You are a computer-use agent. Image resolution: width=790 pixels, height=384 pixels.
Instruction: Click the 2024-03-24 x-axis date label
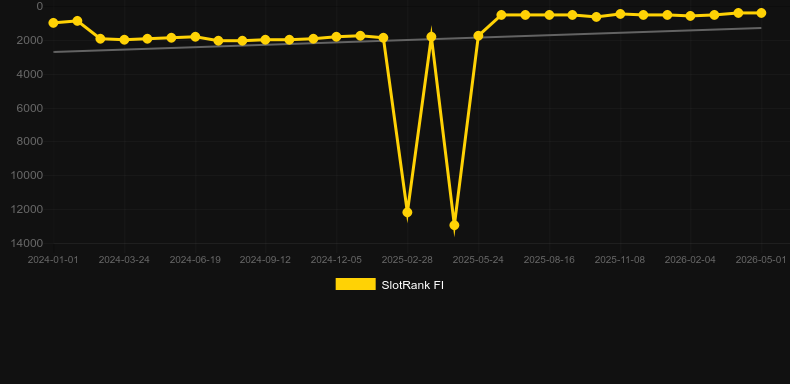[124, 260]
